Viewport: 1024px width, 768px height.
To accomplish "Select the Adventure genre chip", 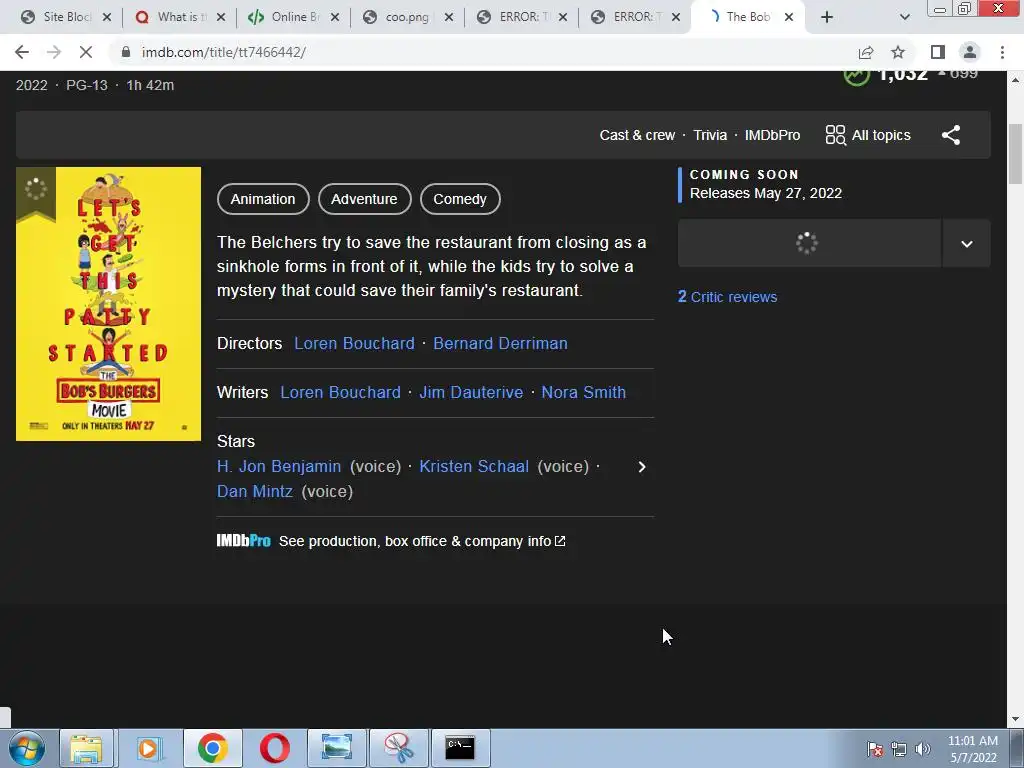I will click(364, 199).
